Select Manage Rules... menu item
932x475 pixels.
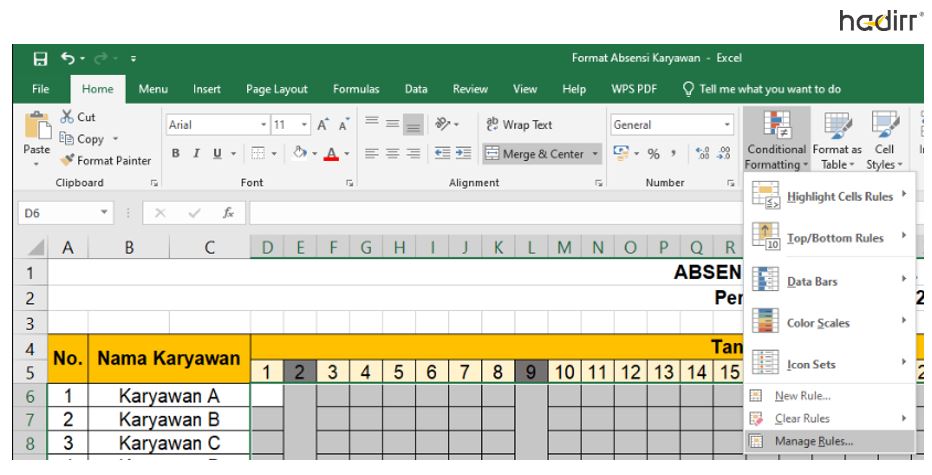[x=829, y=441]
